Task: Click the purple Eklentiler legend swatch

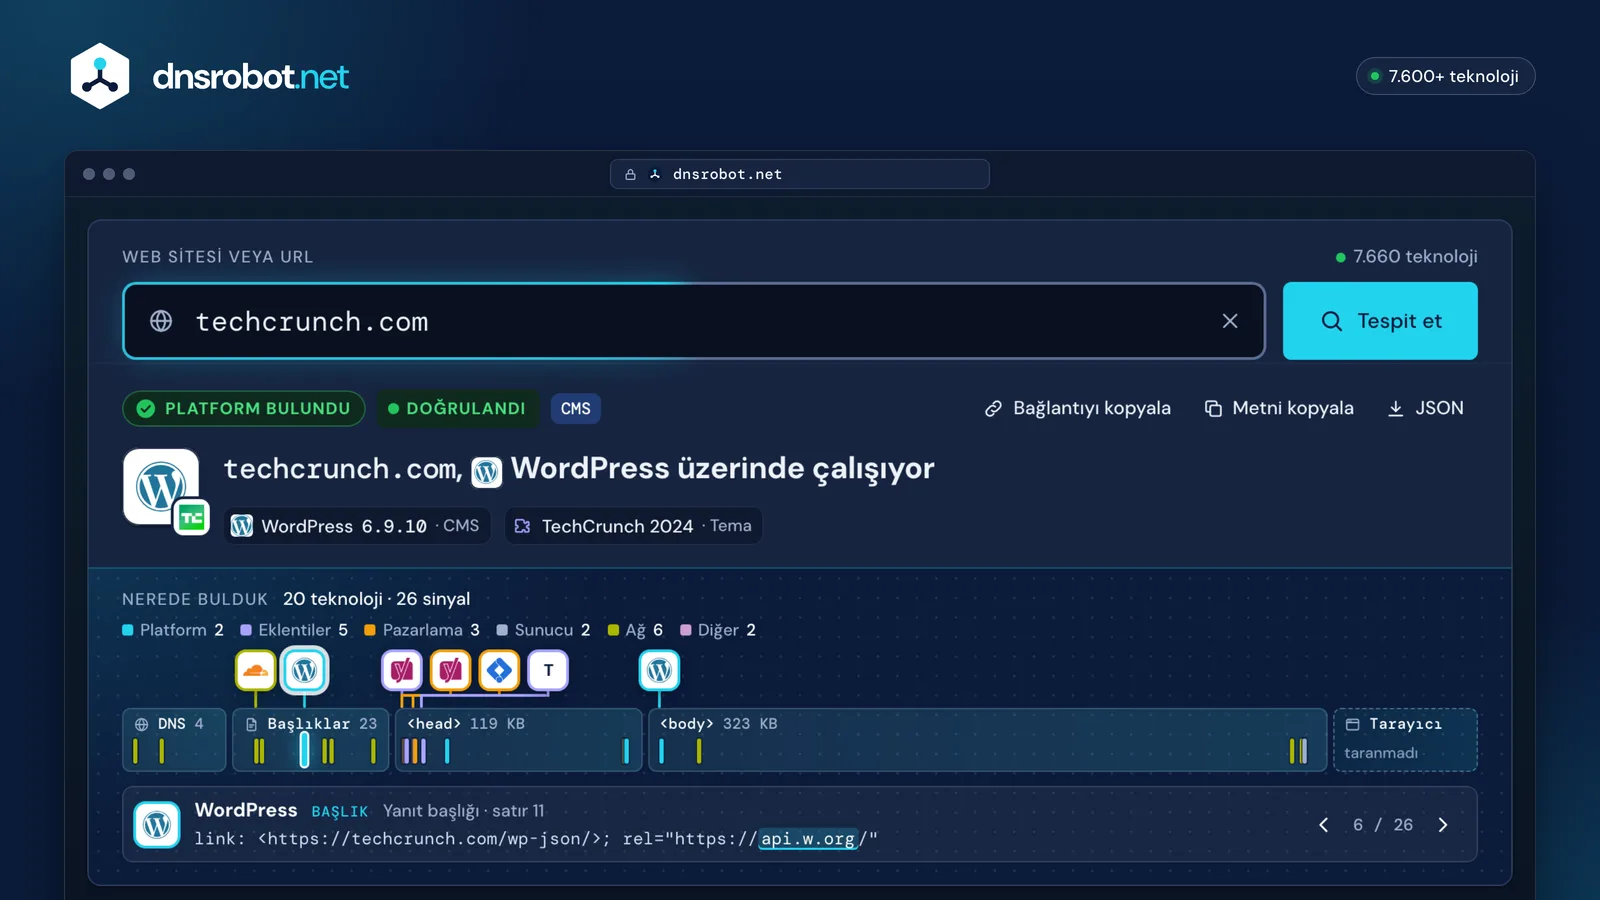Action: (x=246, y=630)
